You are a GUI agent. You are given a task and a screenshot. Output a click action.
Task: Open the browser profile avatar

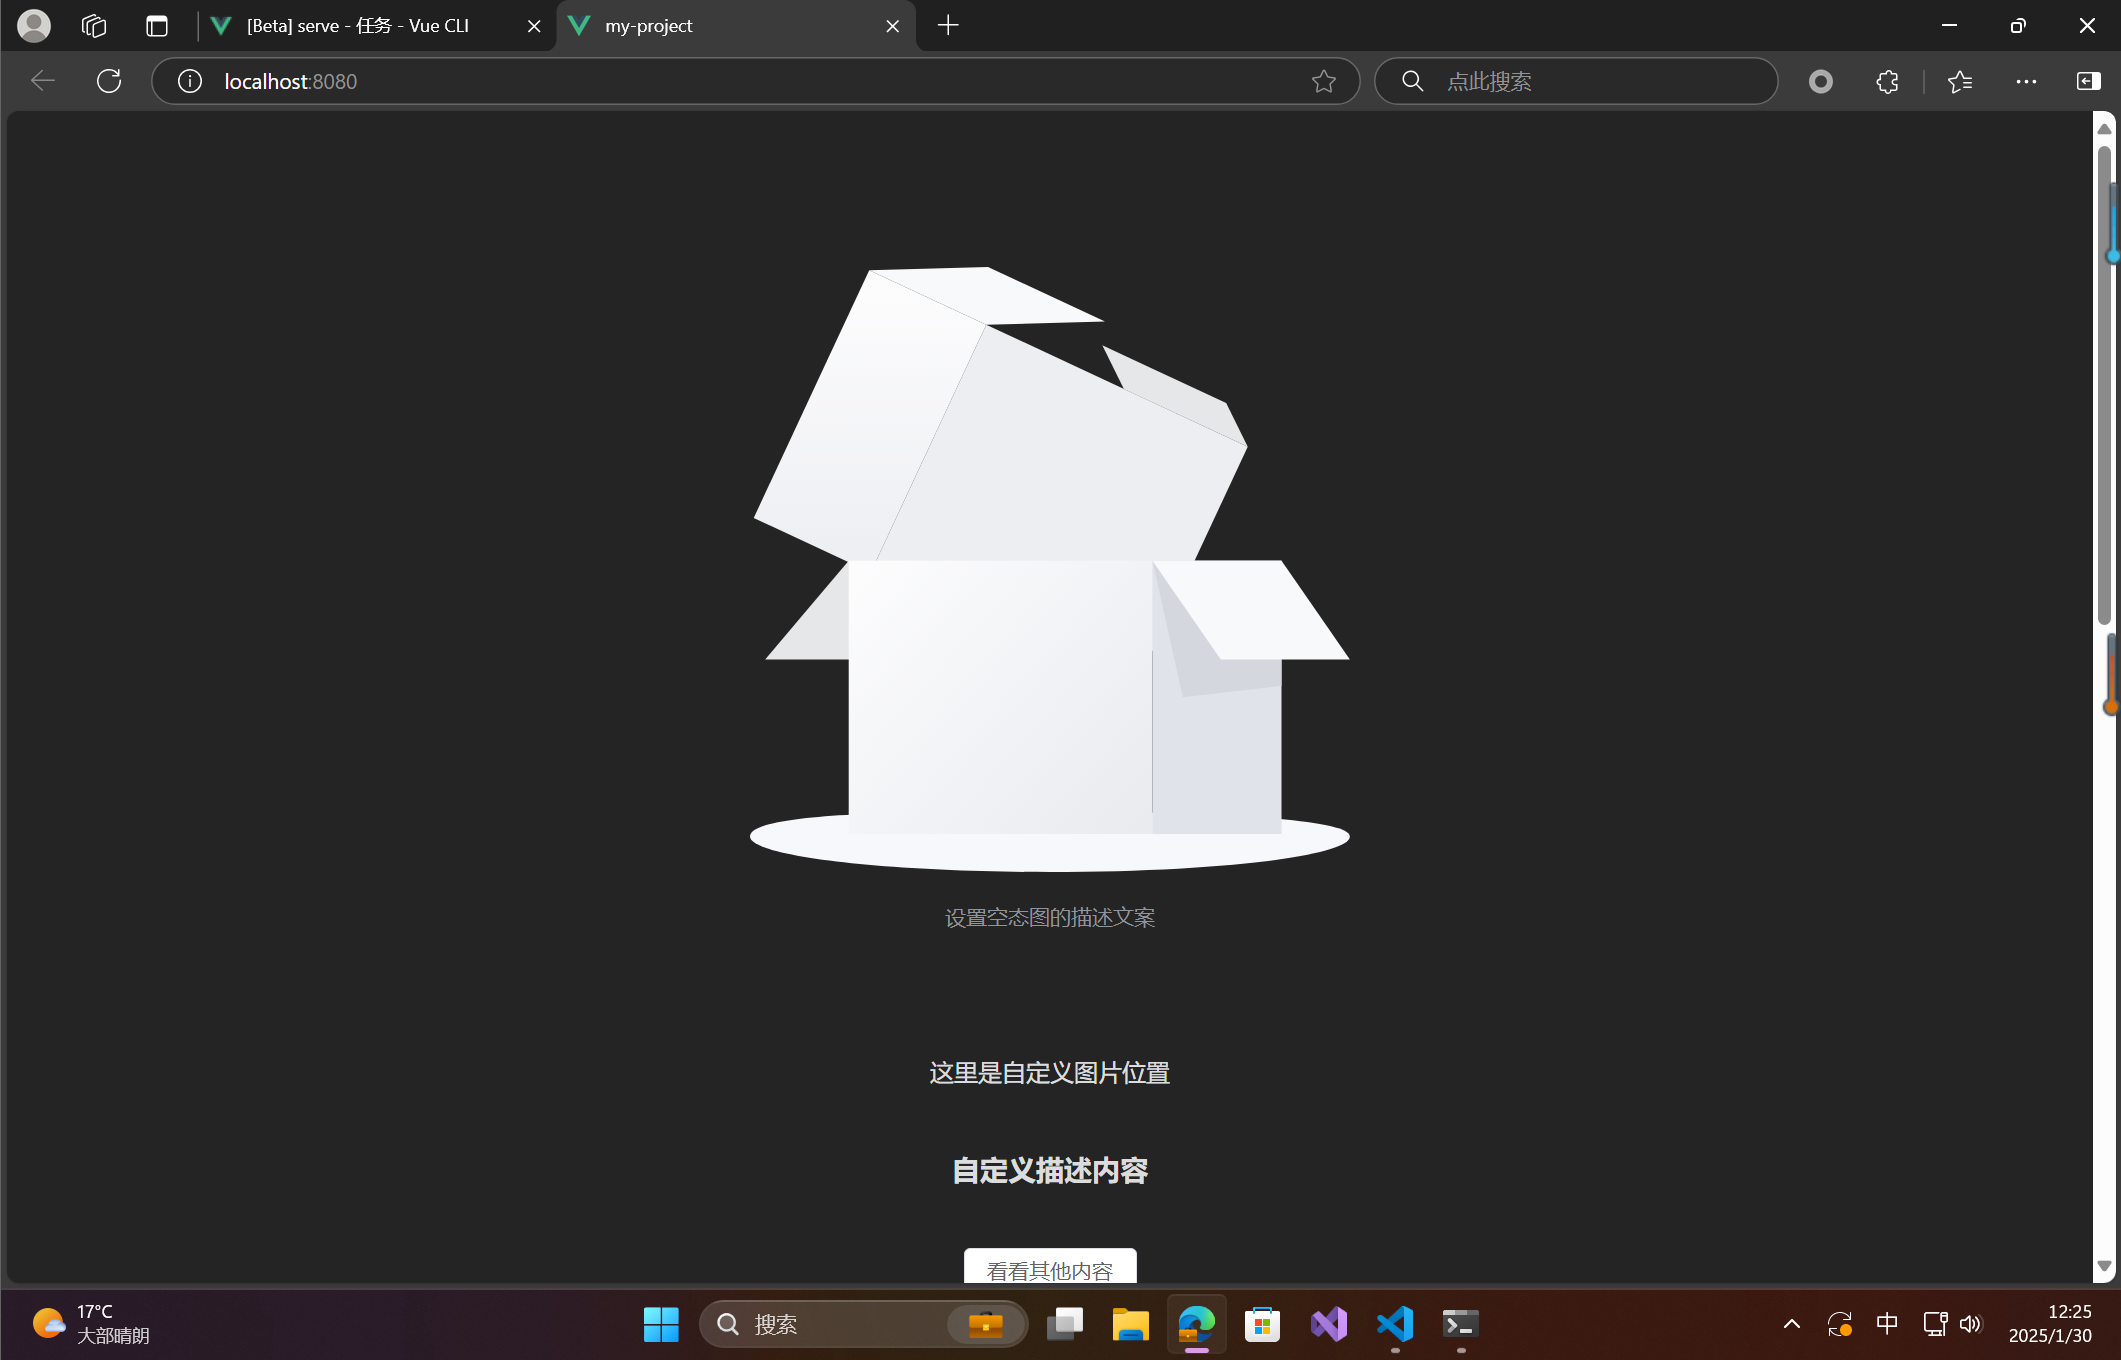click(34, 26)
